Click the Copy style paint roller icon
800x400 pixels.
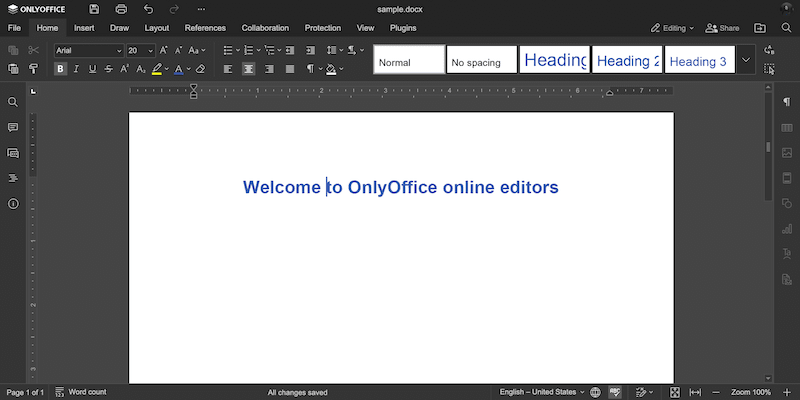[x=33, y=68]
